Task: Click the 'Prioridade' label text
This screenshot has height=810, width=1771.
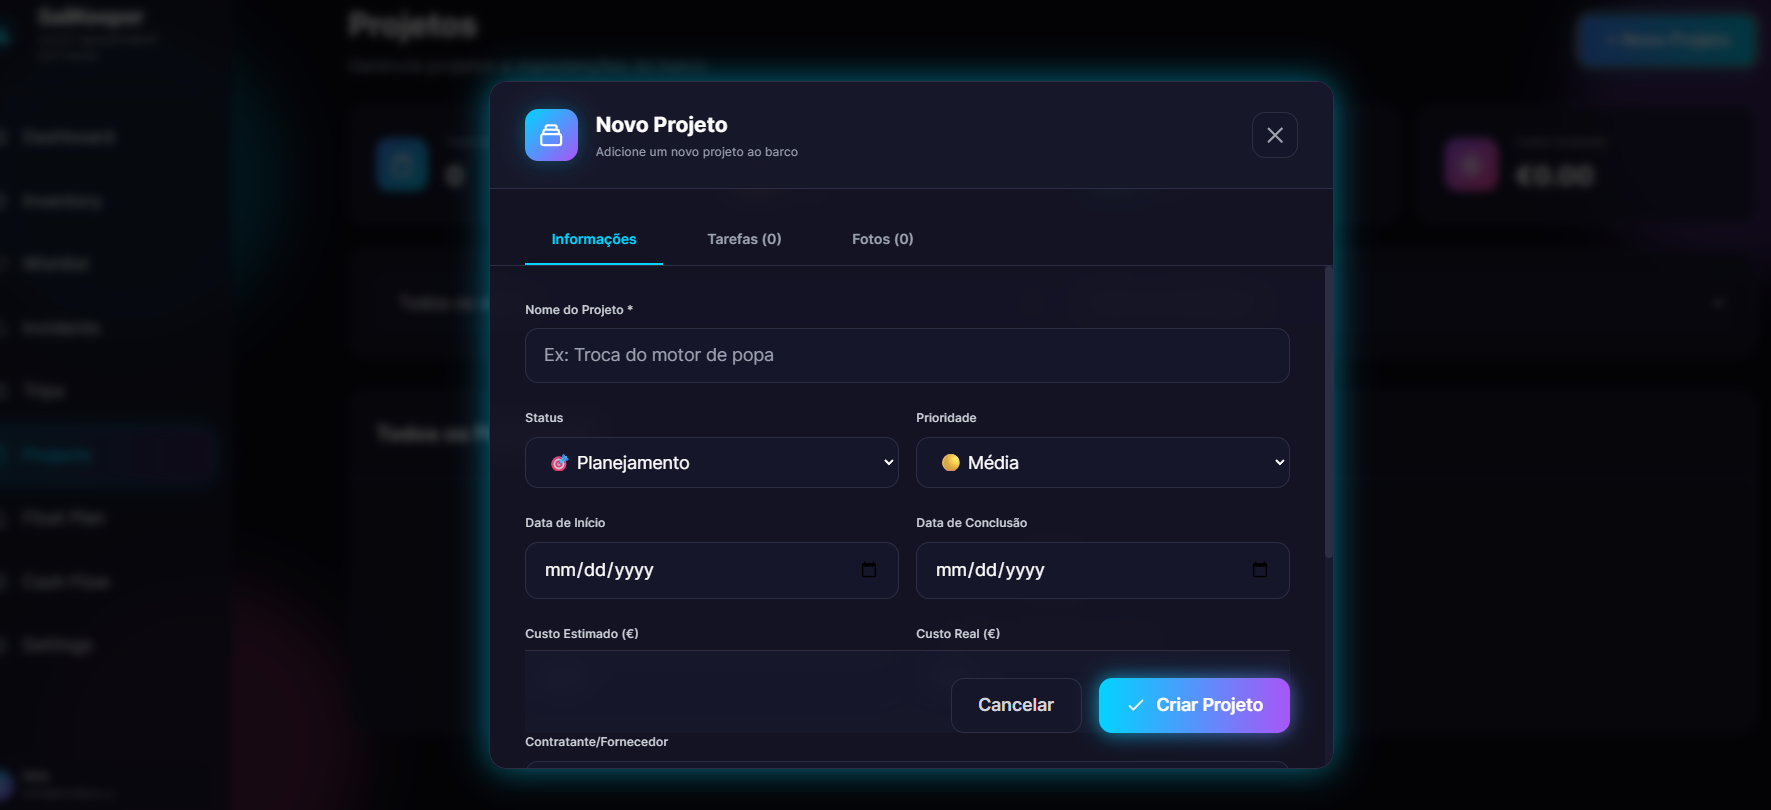Action: point(946,418)
